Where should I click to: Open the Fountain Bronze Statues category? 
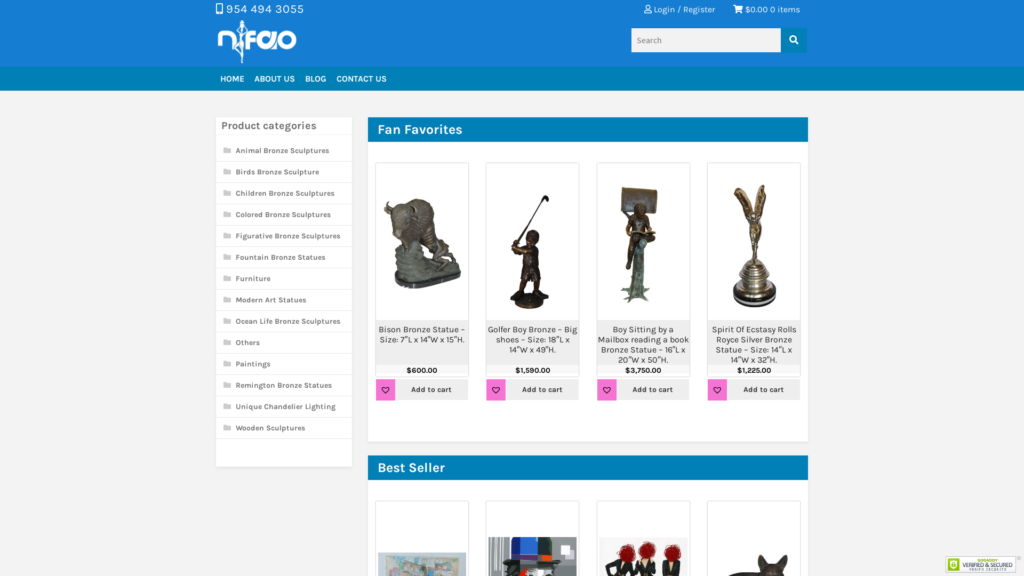click(280, 257)
